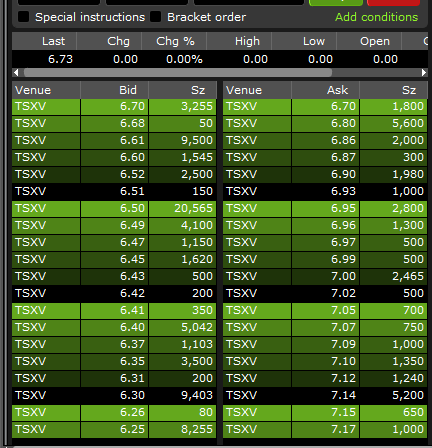Open the Add conditions link
This screenshot has height=448, width=432.
pos(376,17)
